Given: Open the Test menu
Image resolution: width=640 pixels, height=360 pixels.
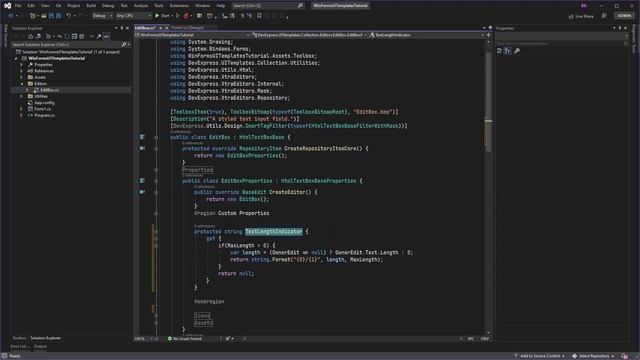Looking at the screenshot, I should tap(124, 6).
